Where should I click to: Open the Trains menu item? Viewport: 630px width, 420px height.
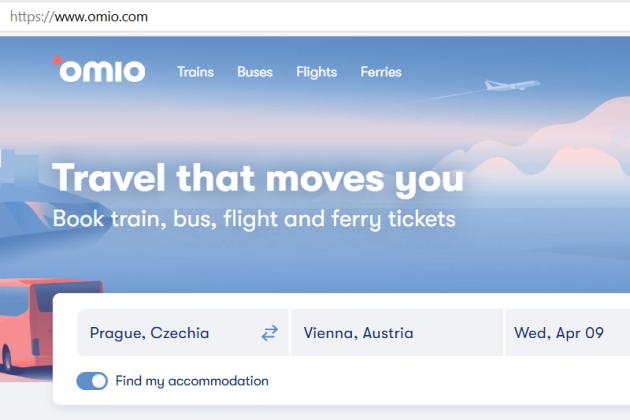pos(195,72)
